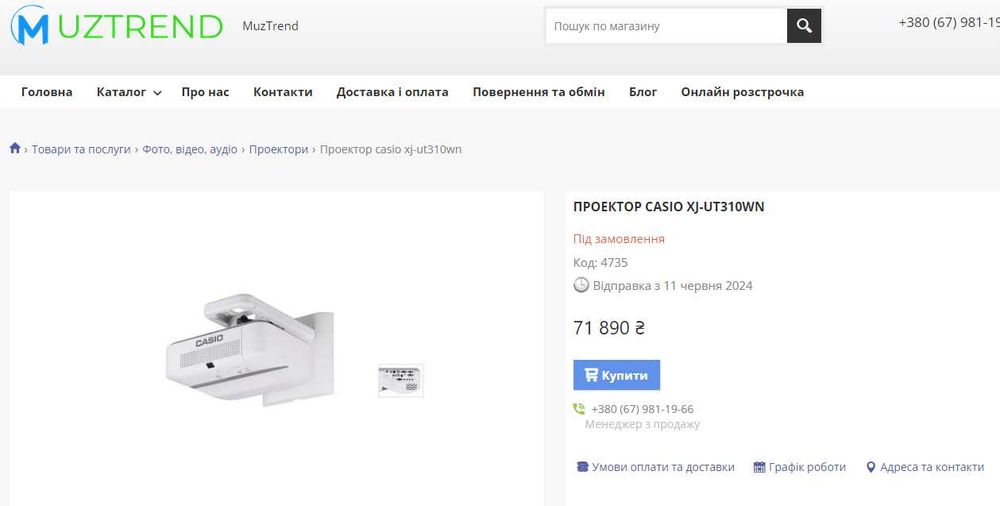
Task: Click the store search input field
Action: point(666,26)
